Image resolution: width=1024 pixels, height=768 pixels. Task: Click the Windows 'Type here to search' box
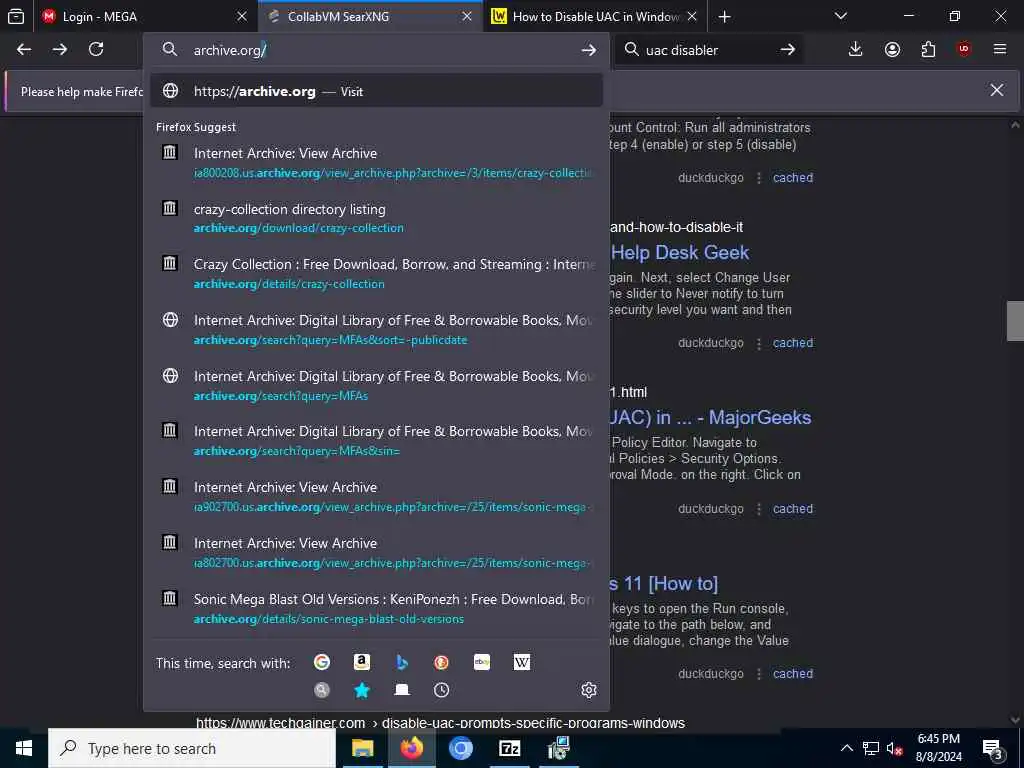pyautogui.click(x=192, y=748)
